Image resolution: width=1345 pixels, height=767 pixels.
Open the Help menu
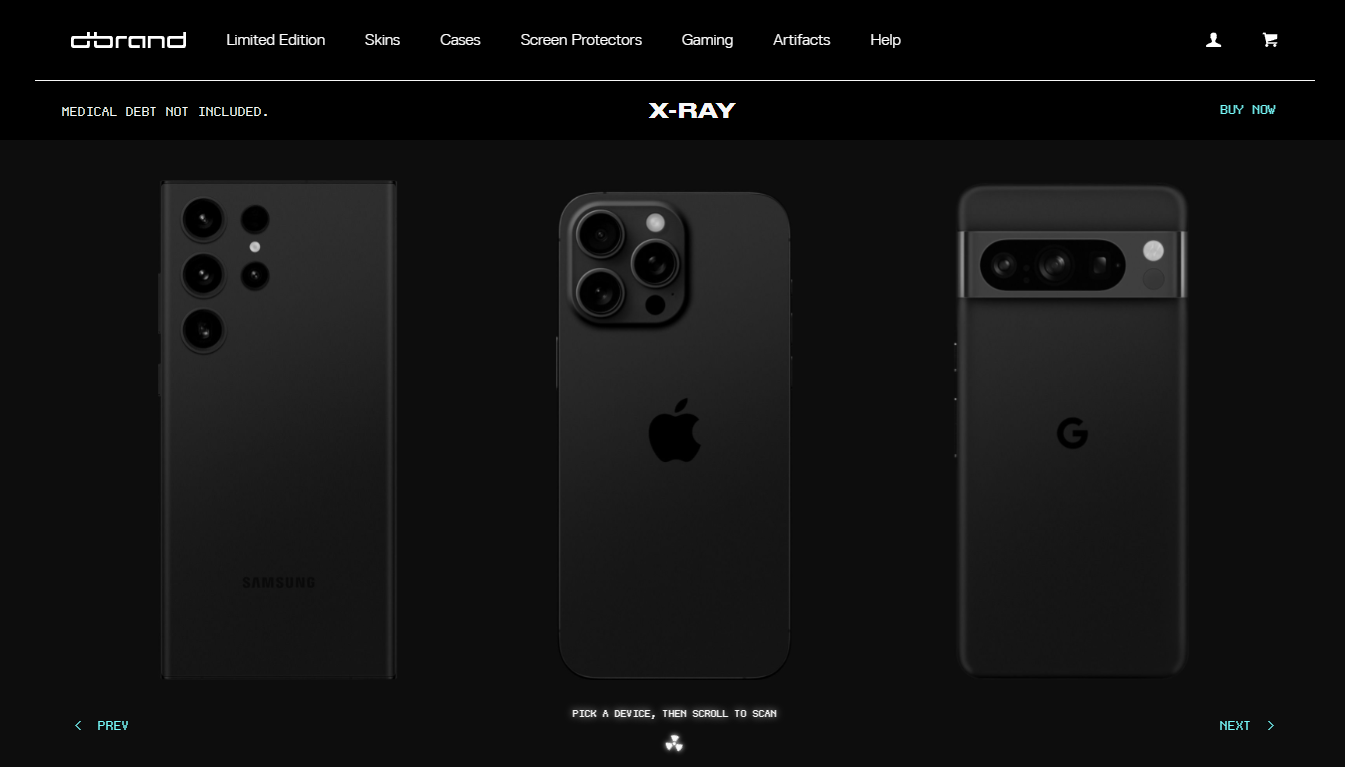885,40
